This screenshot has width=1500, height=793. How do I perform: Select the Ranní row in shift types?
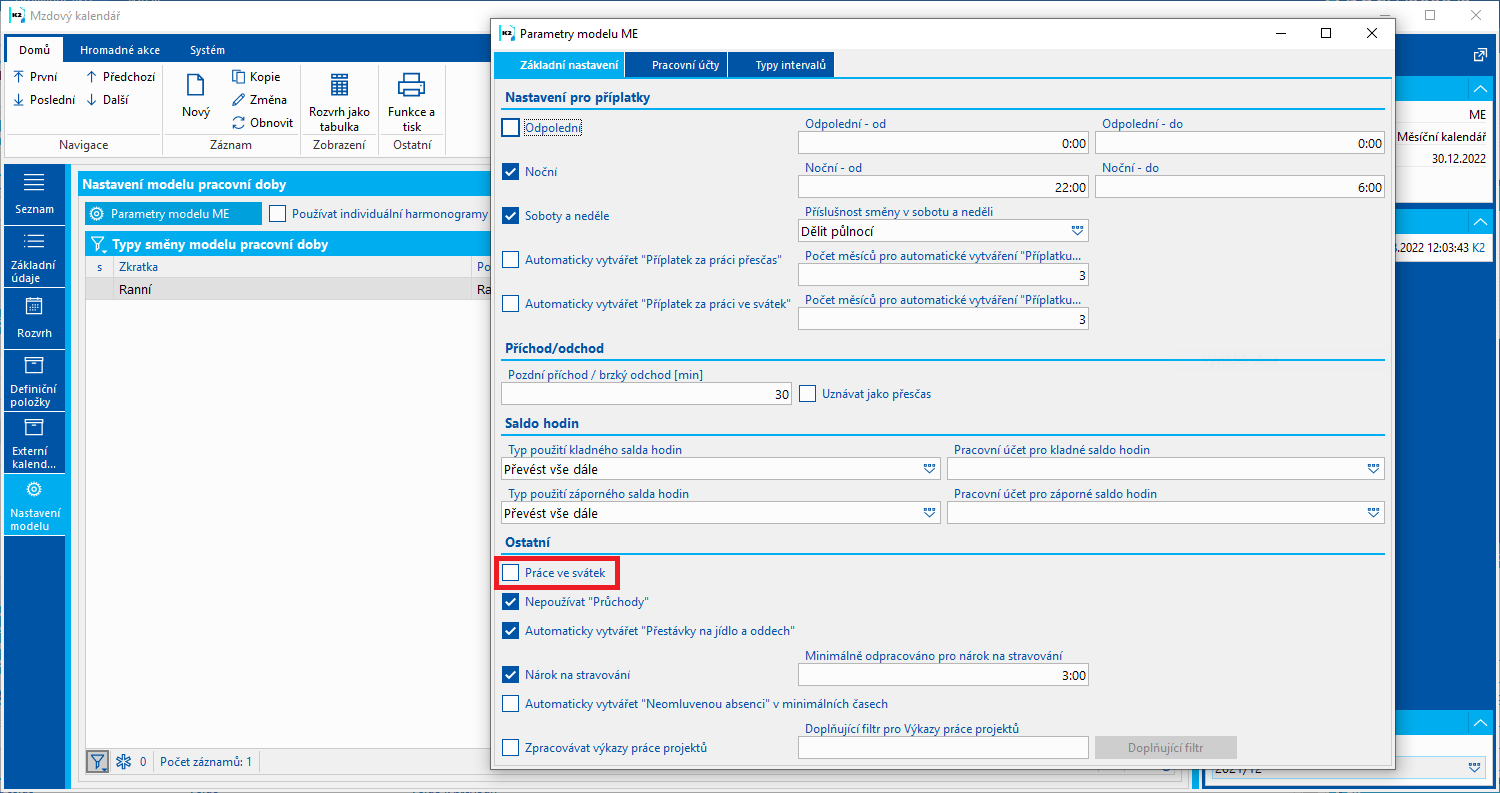click(x=288, y=290)
